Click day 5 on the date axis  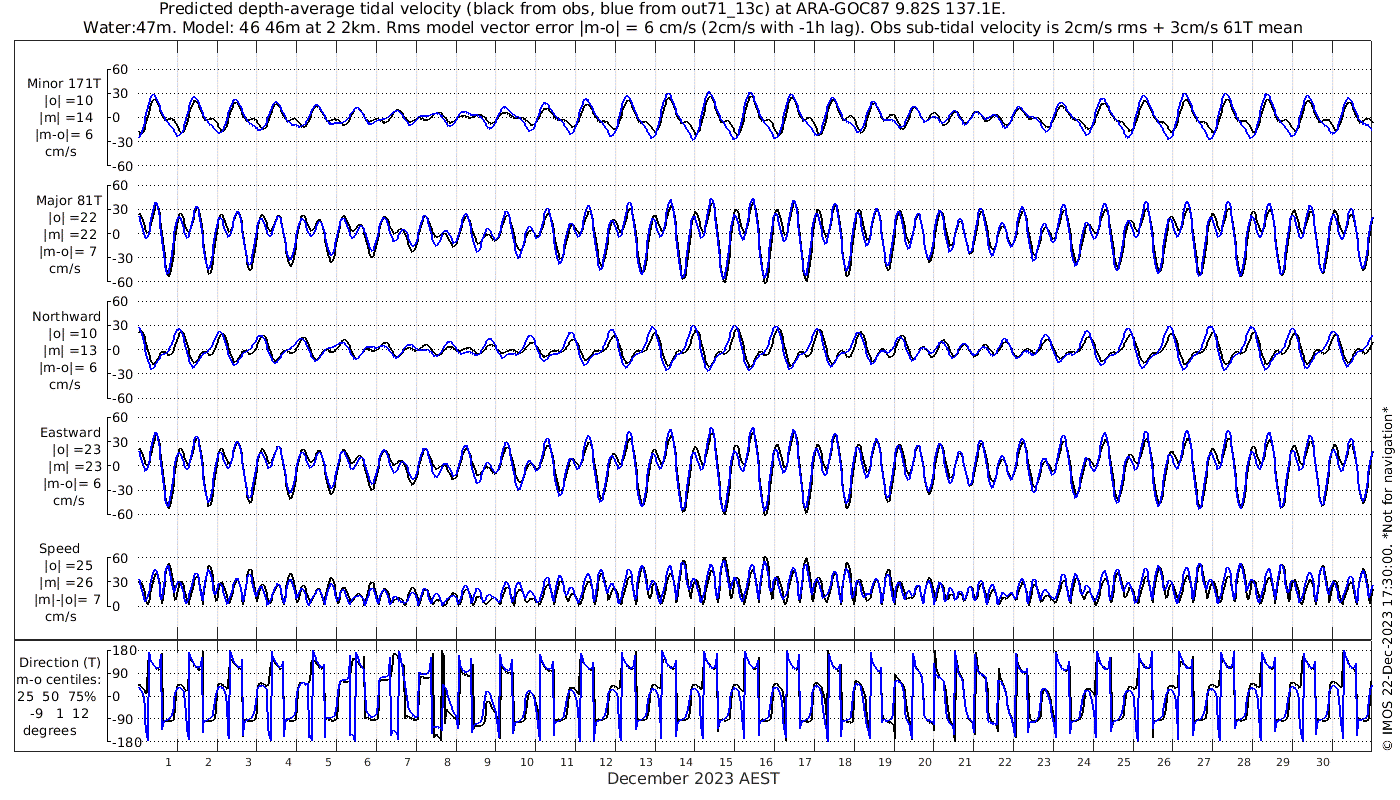328,763
